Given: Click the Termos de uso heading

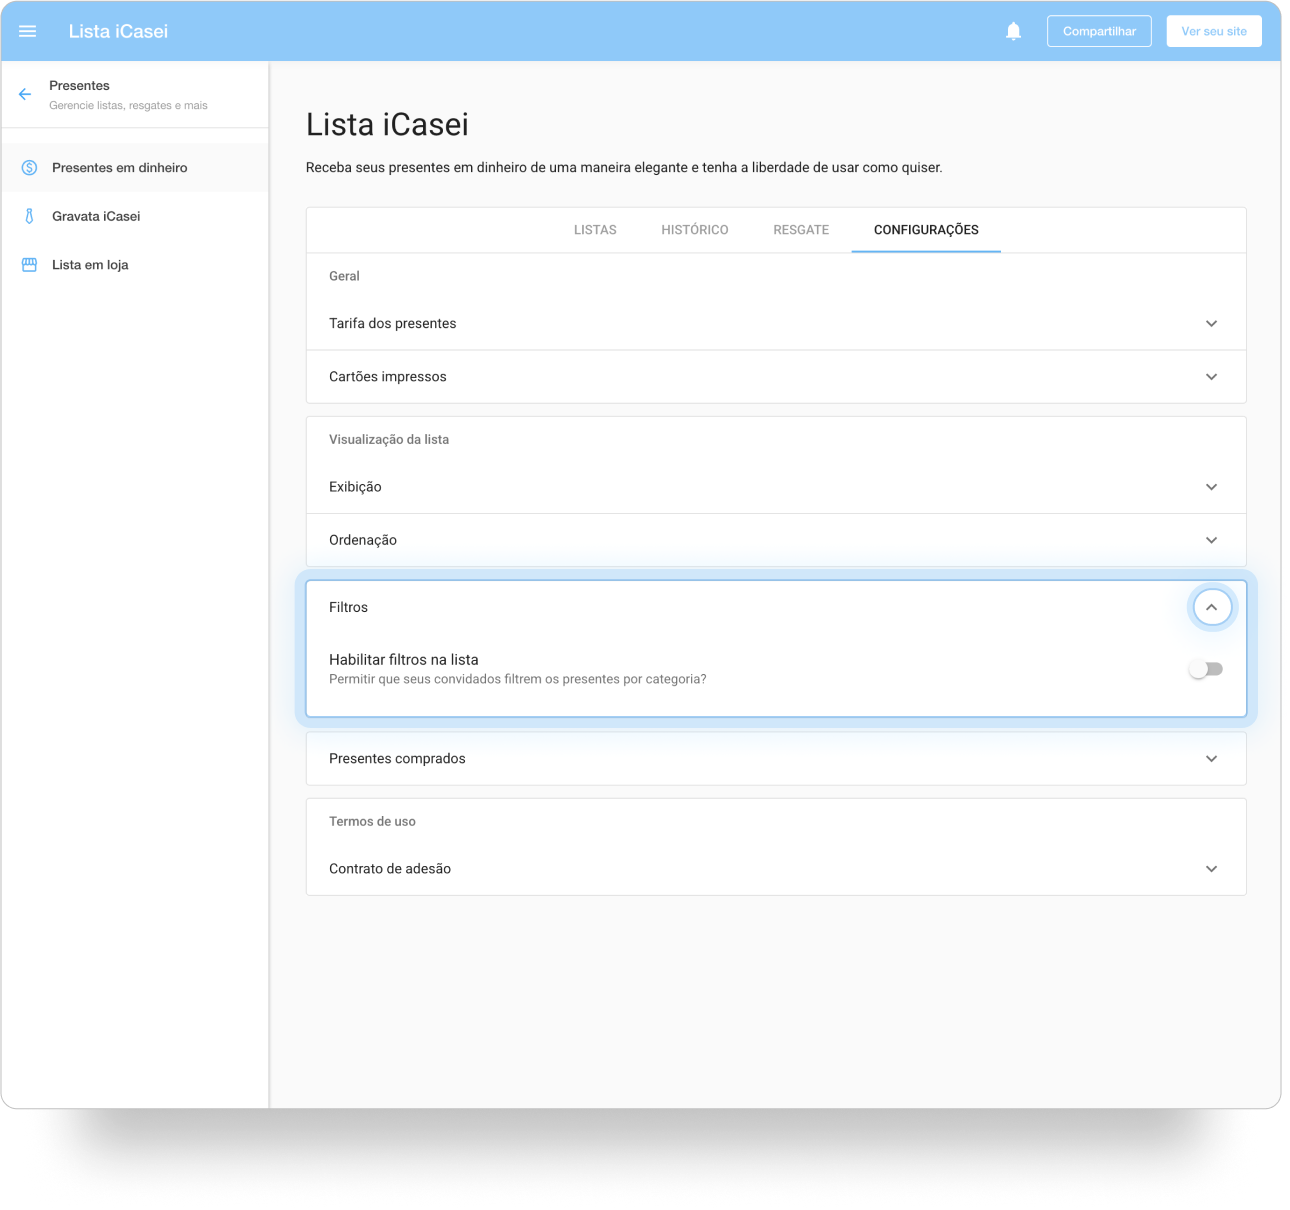Looking at the screenshot, I should 372,821.
